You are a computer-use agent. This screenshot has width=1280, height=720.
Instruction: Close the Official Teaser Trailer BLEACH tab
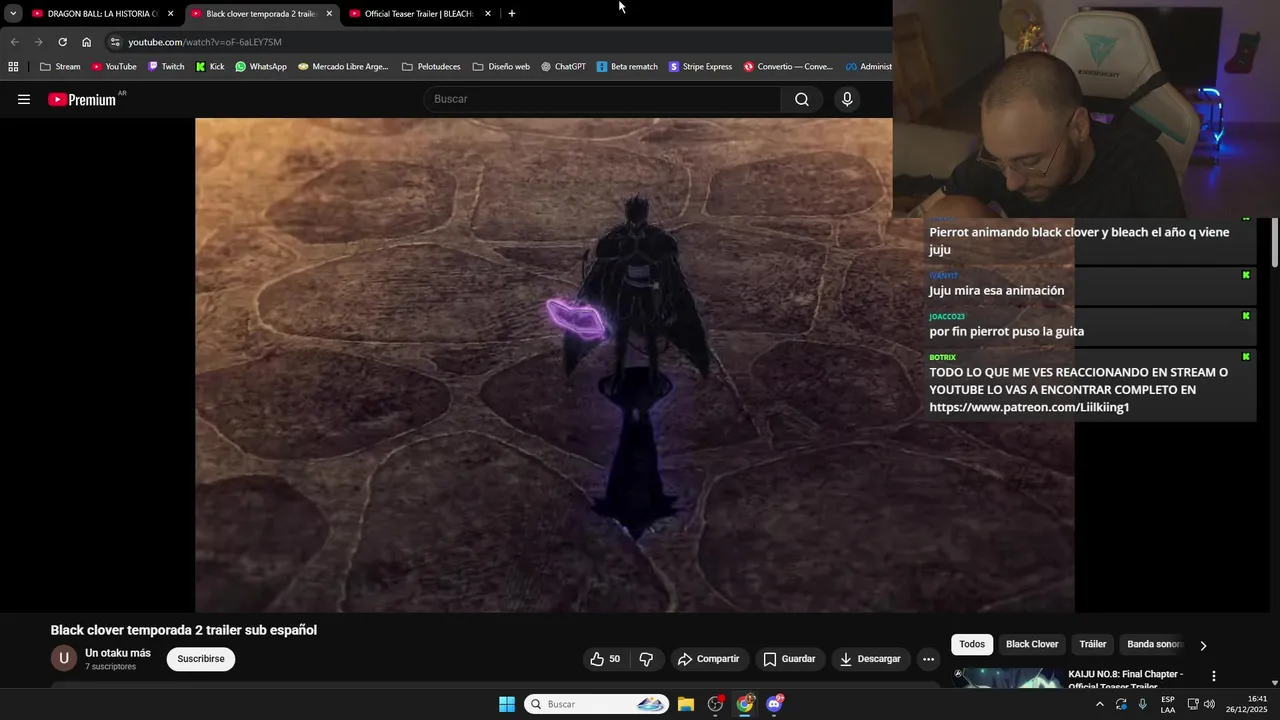click(487, 14)
